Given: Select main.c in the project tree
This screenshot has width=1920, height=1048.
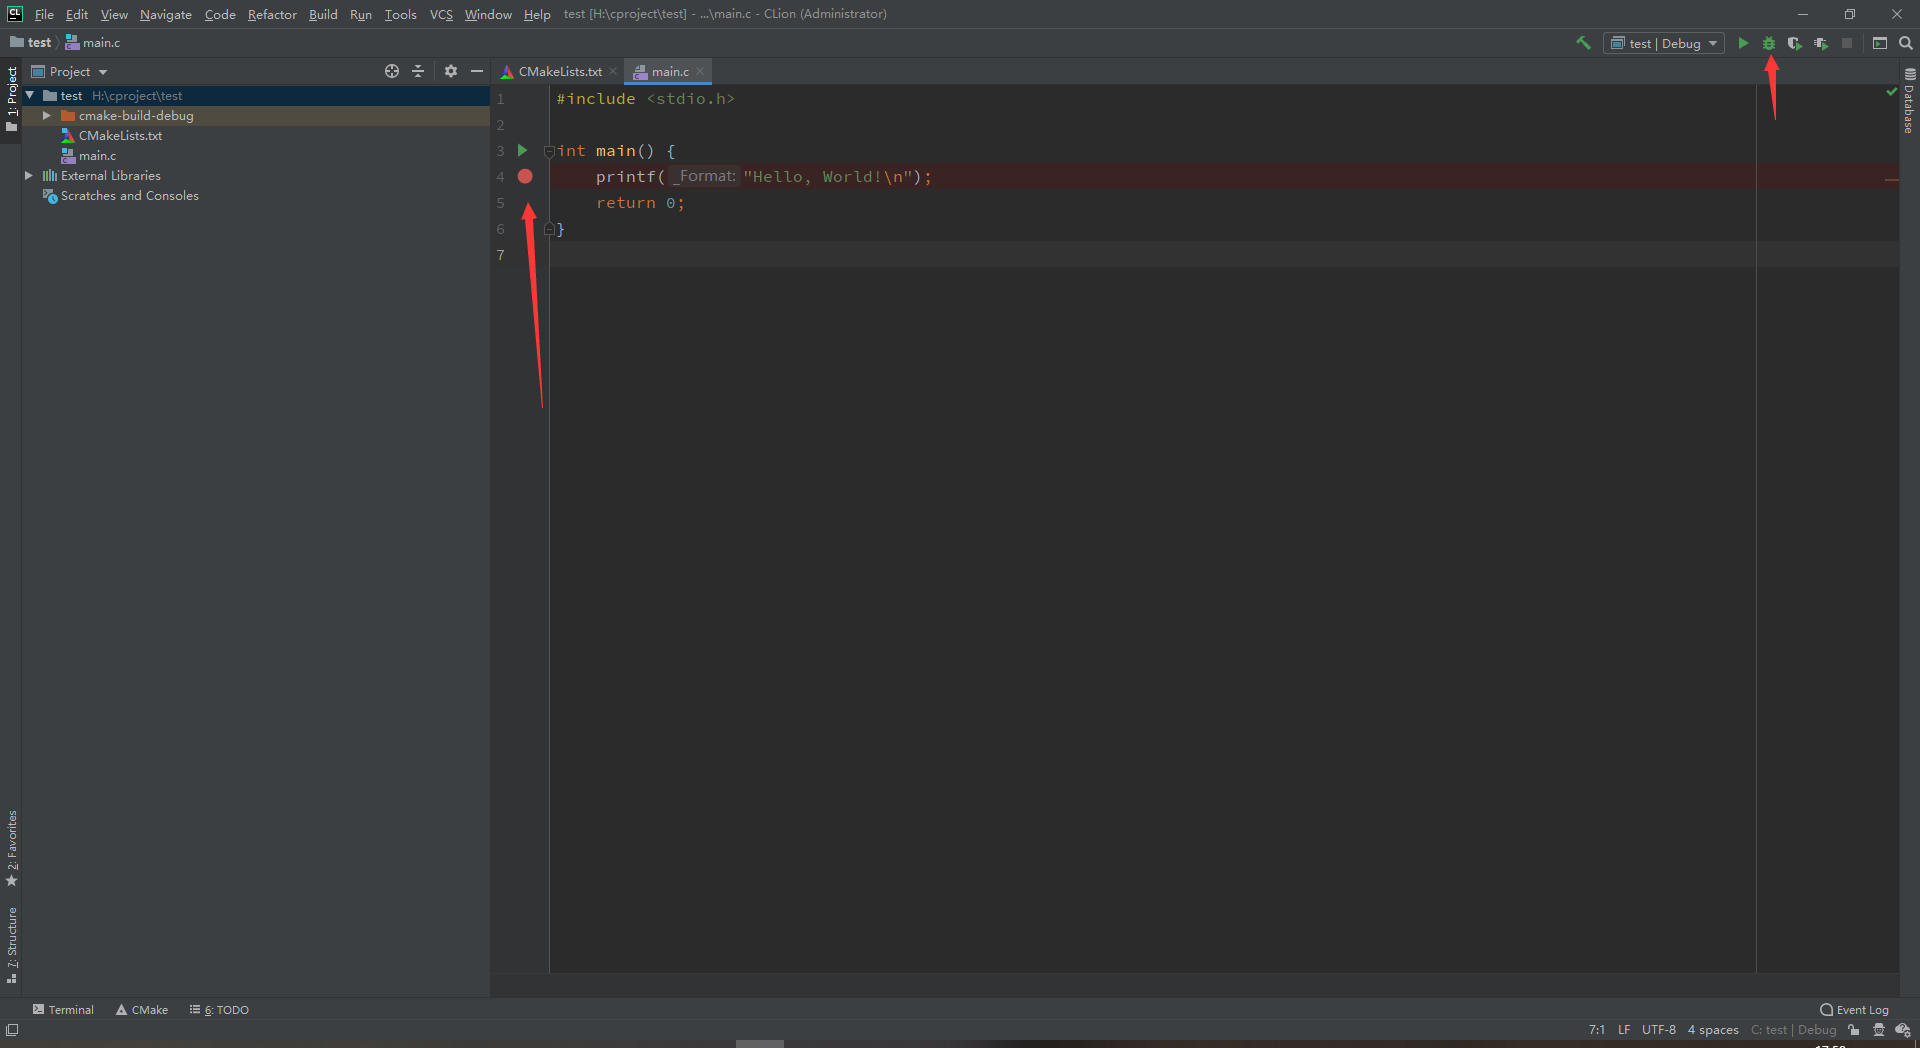Looking at the screenshot, I should 97,156.
